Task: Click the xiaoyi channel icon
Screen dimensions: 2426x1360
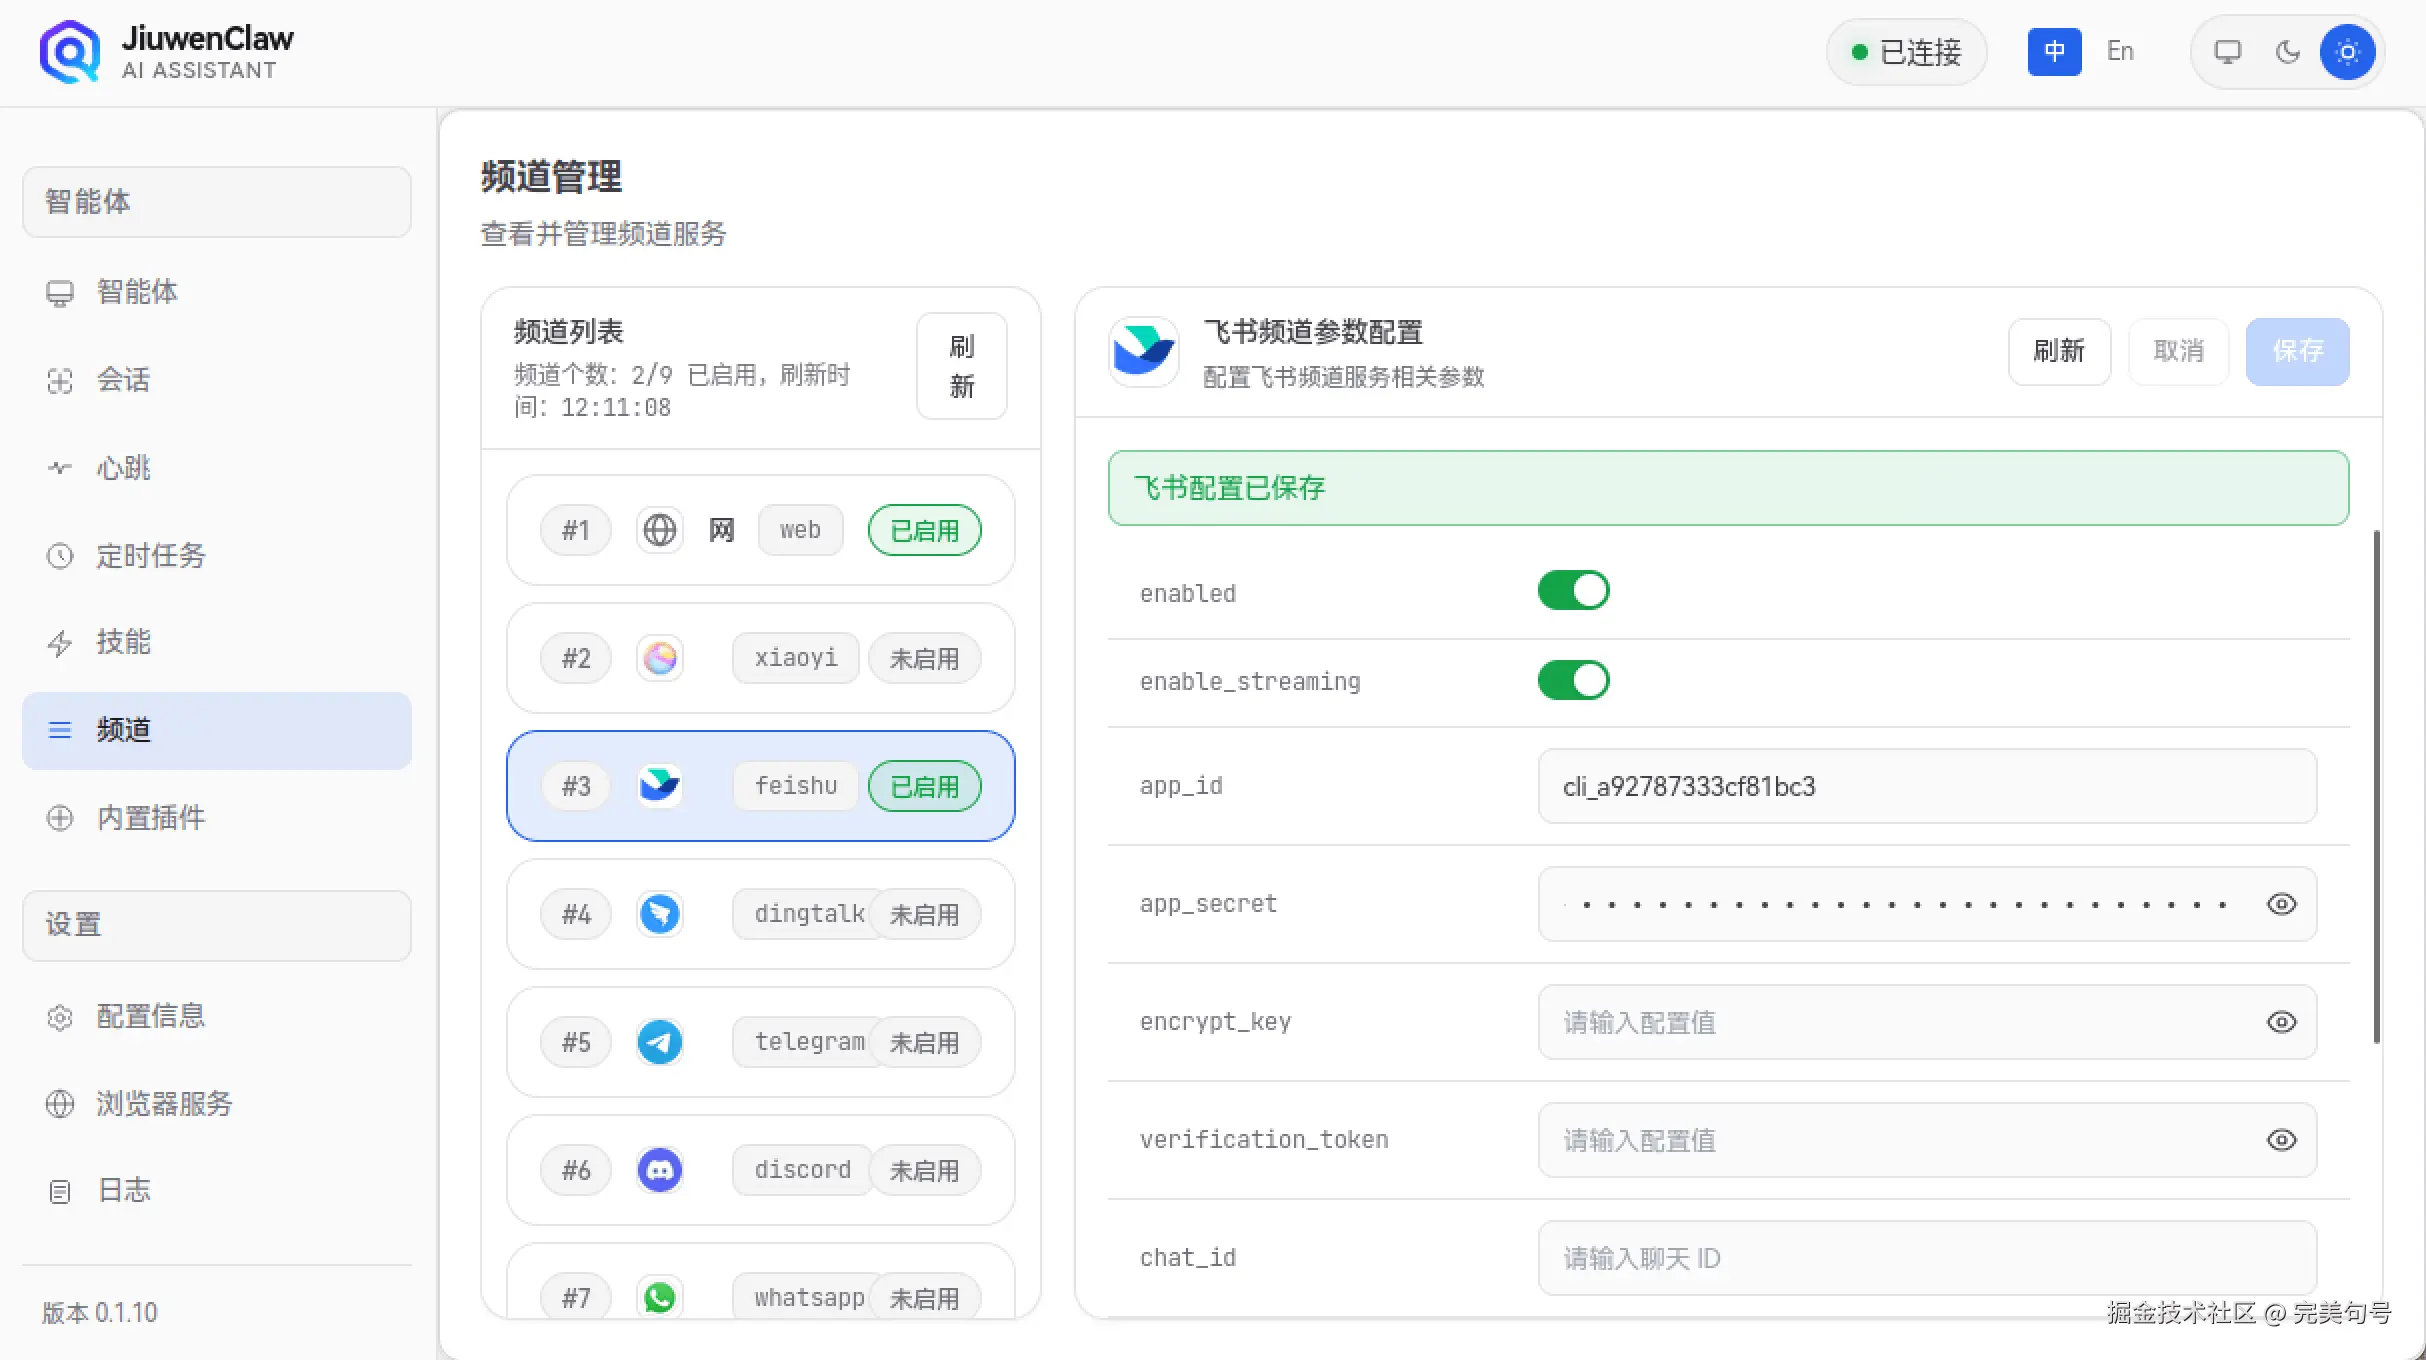Action: coord(659,658)
